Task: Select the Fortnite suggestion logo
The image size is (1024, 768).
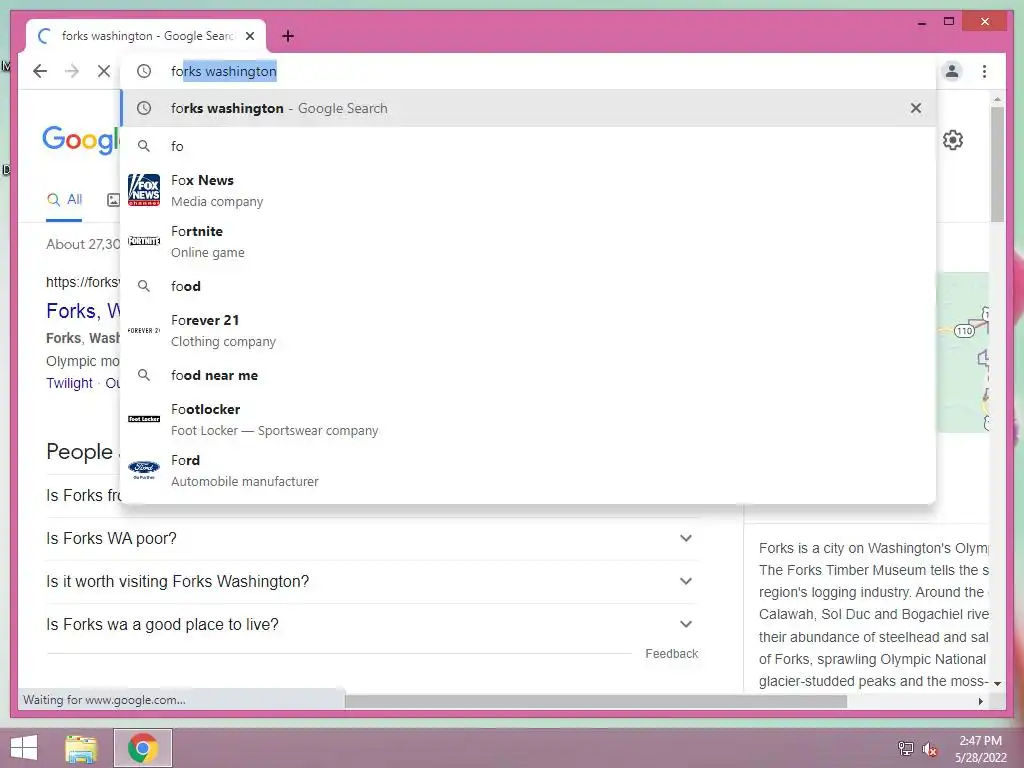Action: tap(144, 241)
